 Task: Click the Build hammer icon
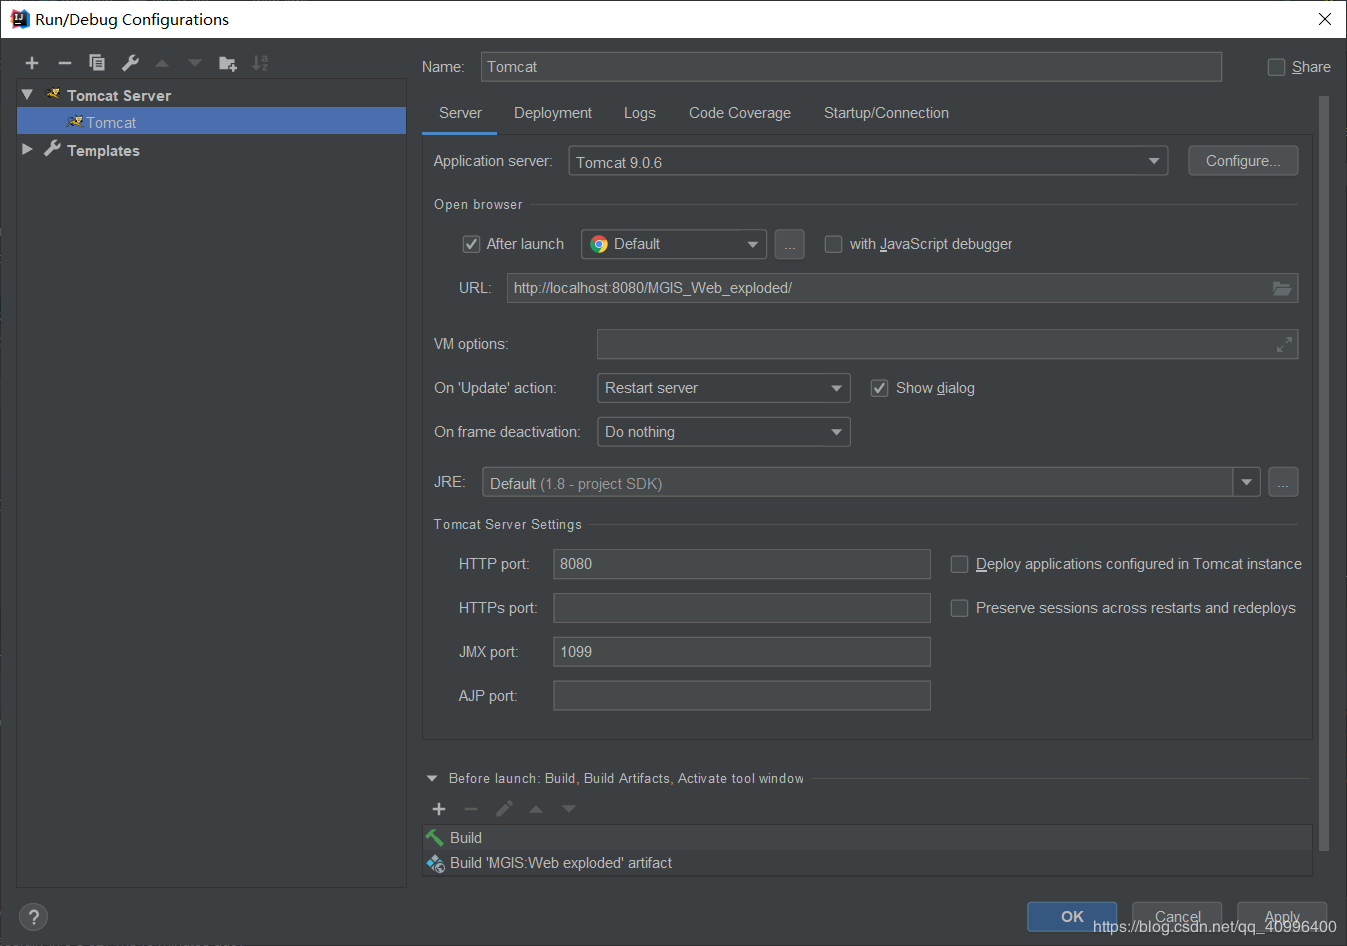(x=435, y=838)
